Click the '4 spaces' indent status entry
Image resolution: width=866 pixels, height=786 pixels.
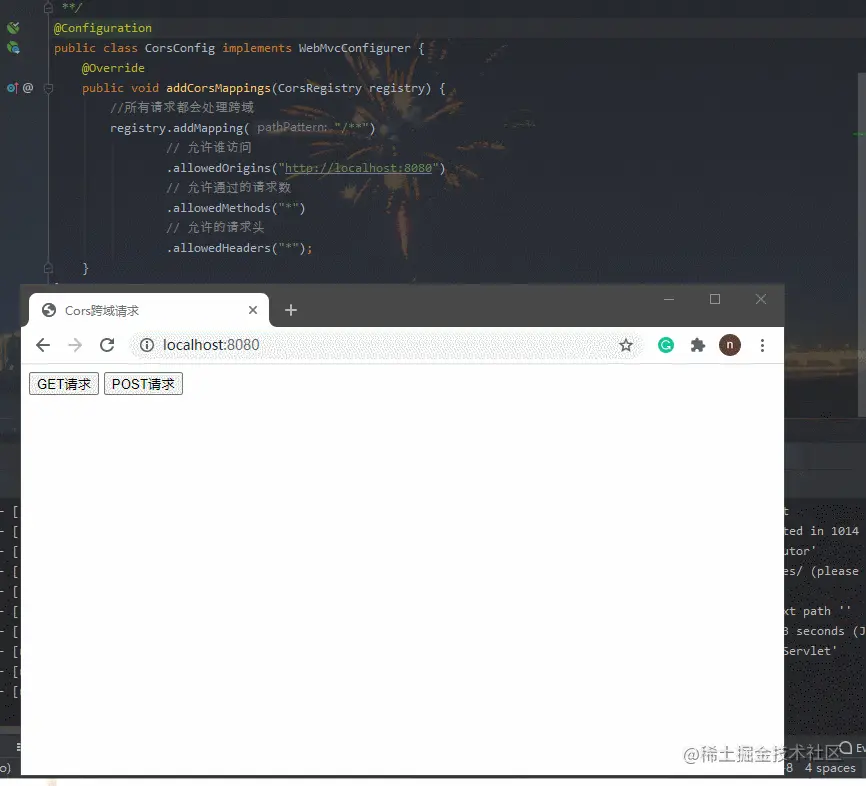[x=830, y=768]
